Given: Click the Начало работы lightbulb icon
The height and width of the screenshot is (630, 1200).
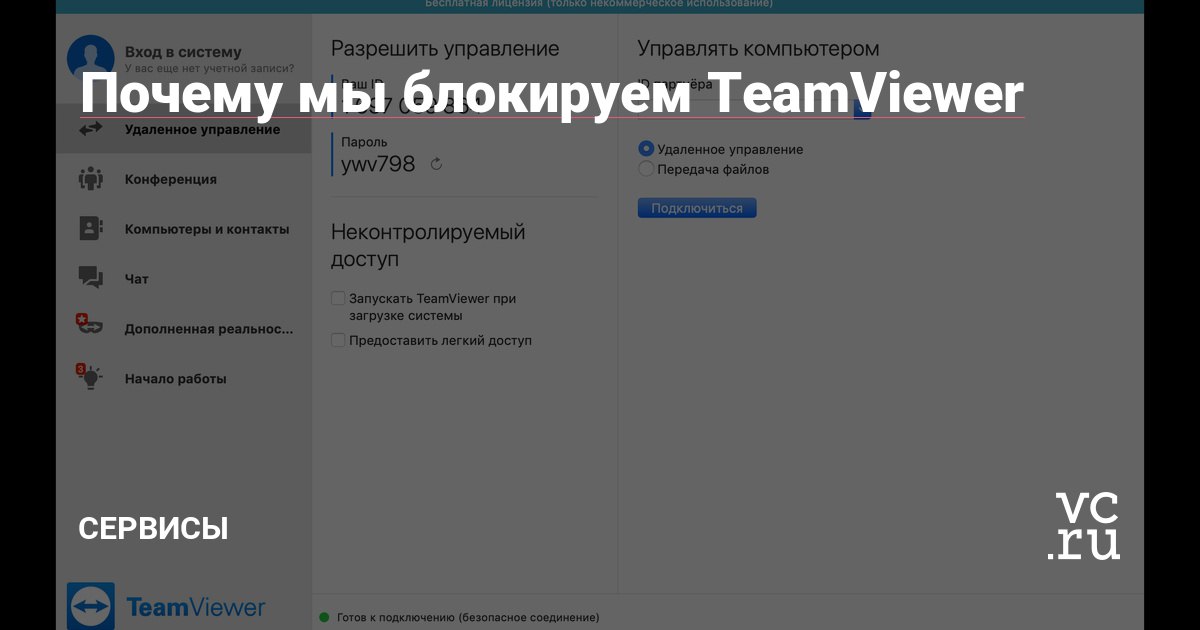Looking at the screenshot, I should (89, 376).
